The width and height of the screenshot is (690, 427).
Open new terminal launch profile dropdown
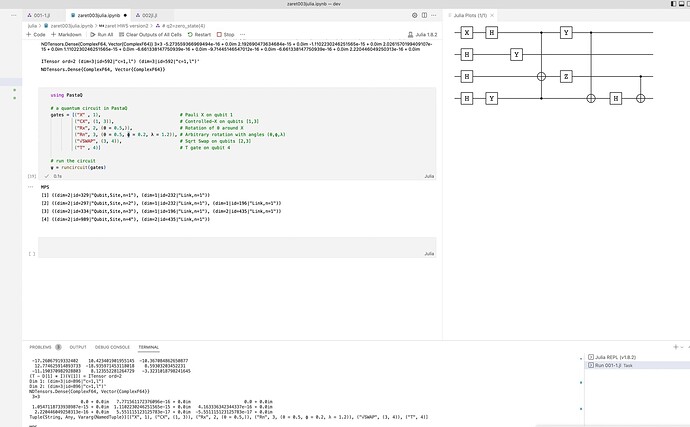click(x=682, y=347)
